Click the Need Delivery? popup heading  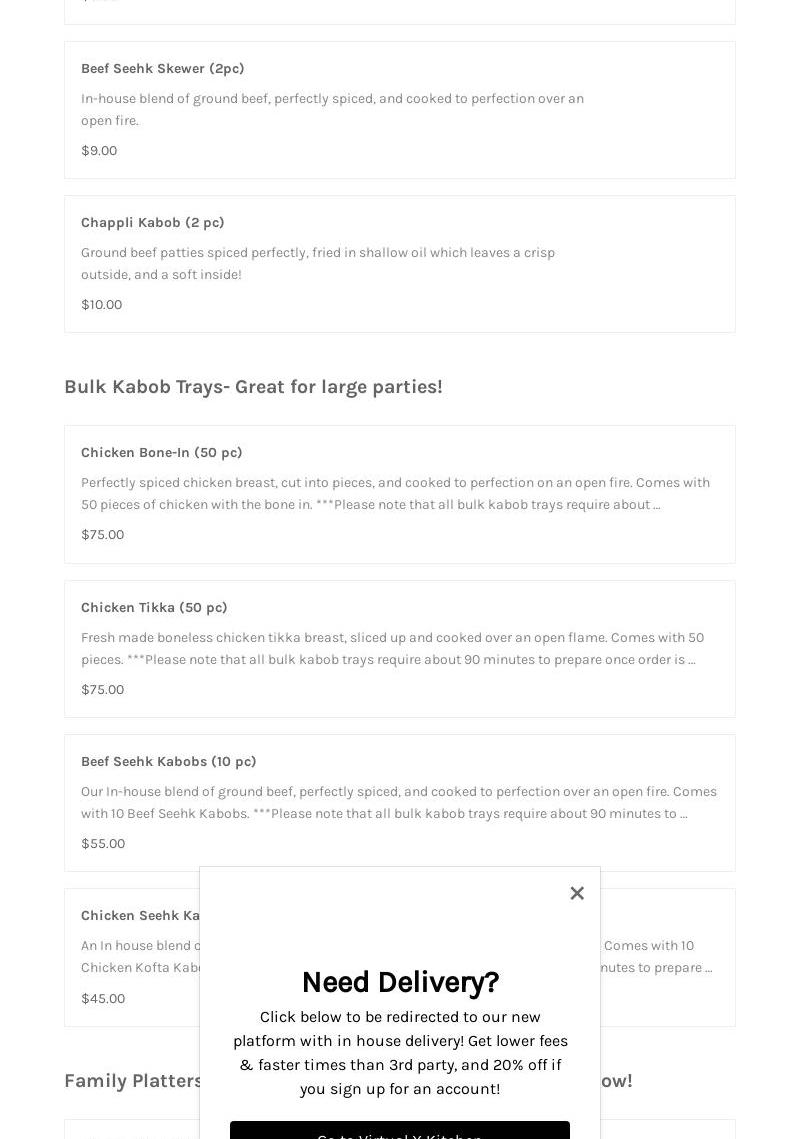click(400, 982)
